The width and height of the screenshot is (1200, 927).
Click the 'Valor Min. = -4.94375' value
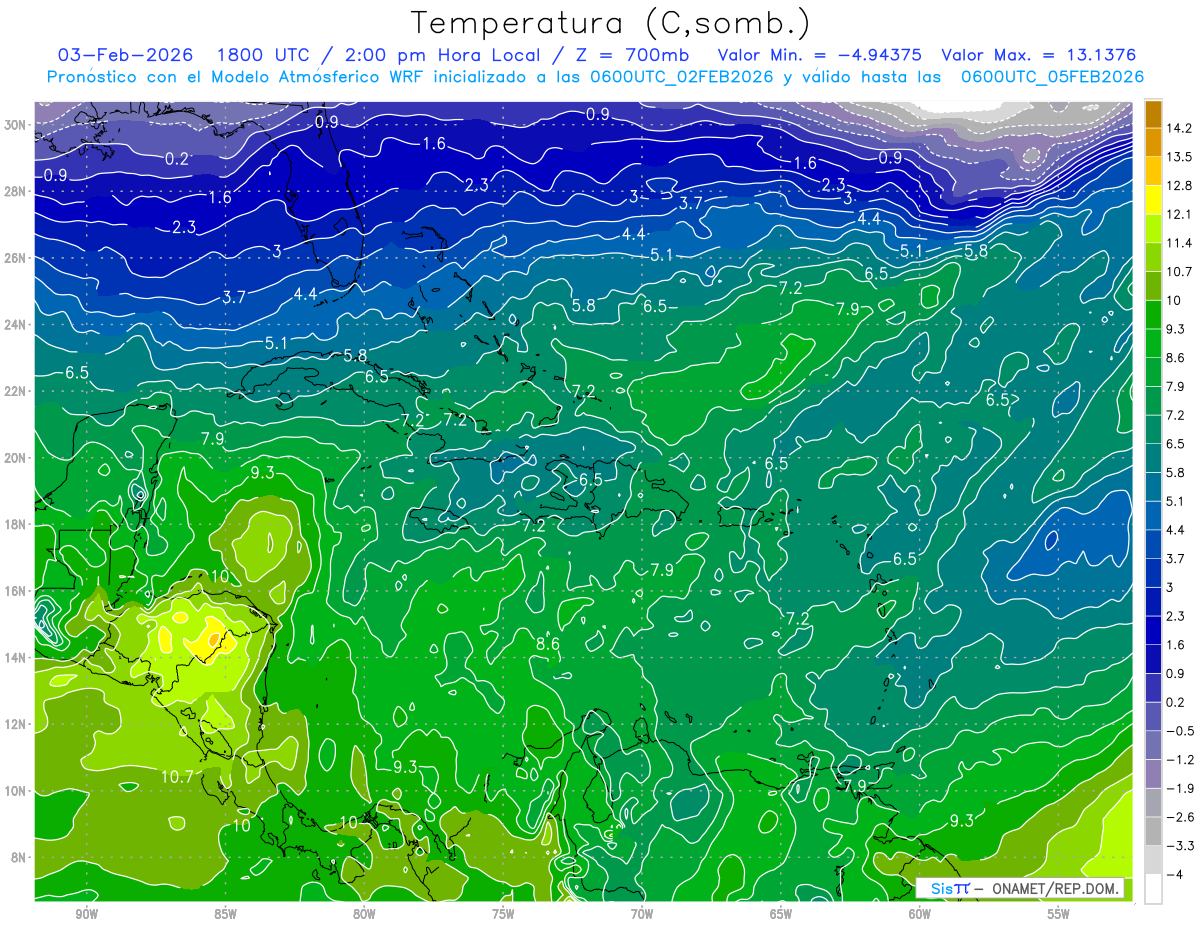820,55
